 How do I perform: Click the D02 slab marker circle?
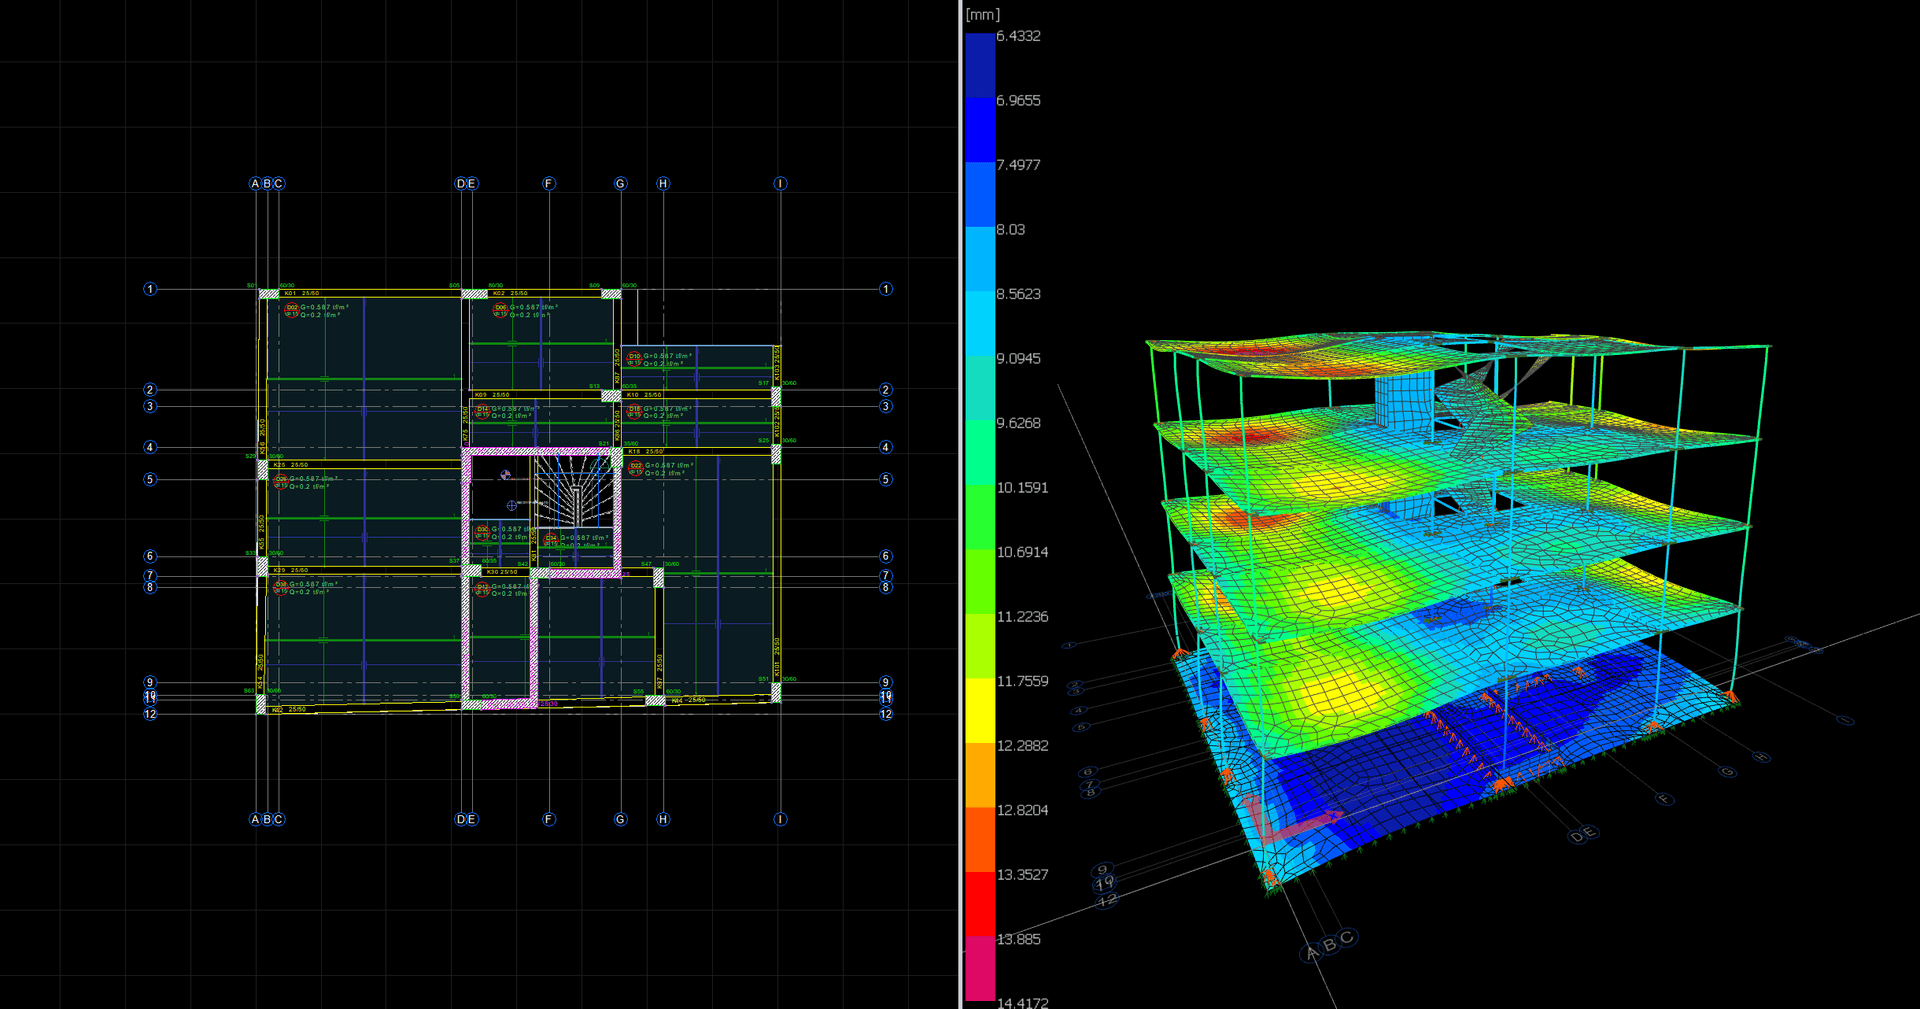(x=292, y=310)
